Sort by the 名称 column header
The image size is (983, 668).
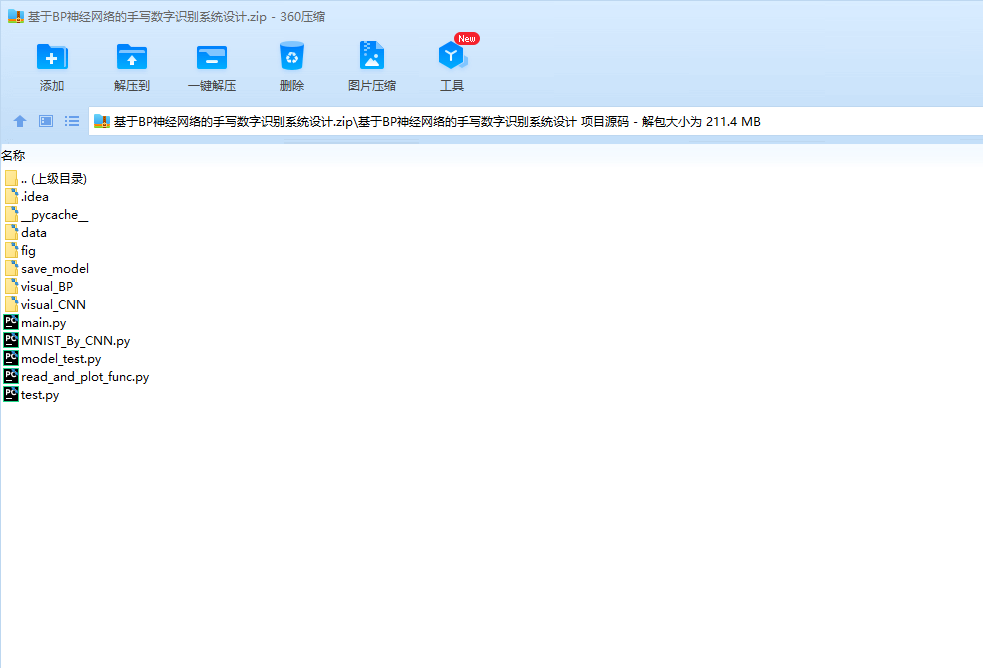(x=13, y=155)
